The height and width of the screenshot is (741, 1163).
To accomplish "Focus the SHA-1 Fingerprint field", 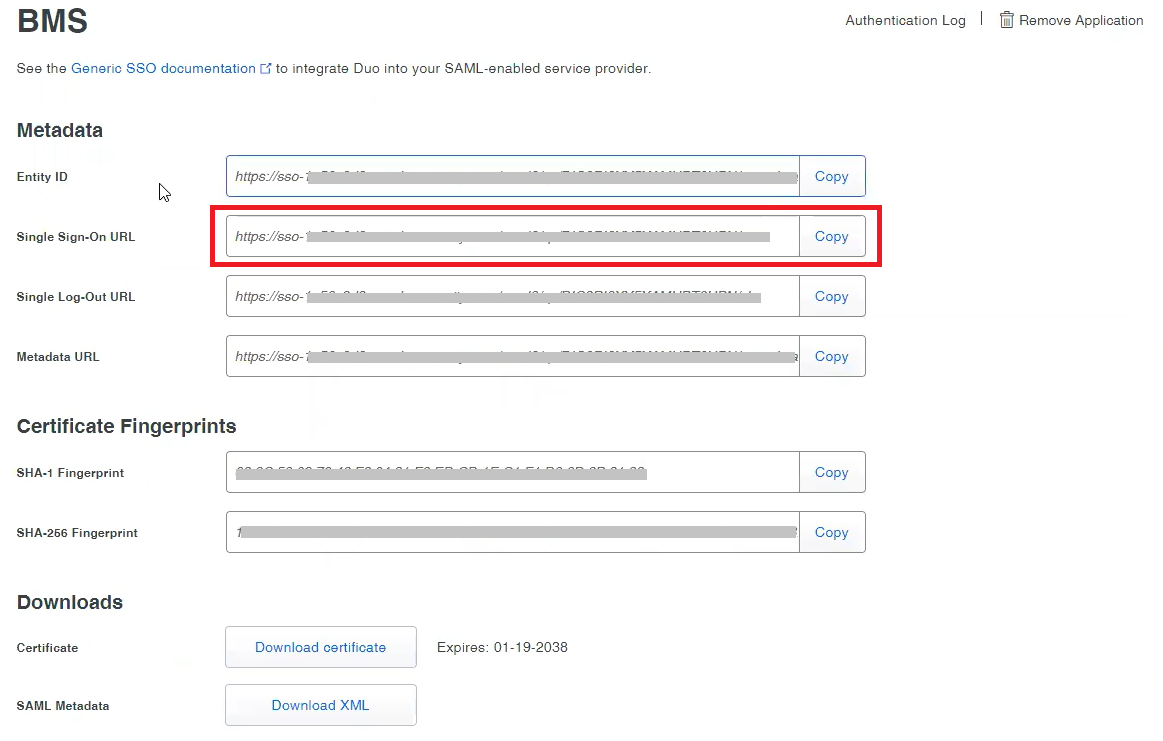I will [512, 473].
